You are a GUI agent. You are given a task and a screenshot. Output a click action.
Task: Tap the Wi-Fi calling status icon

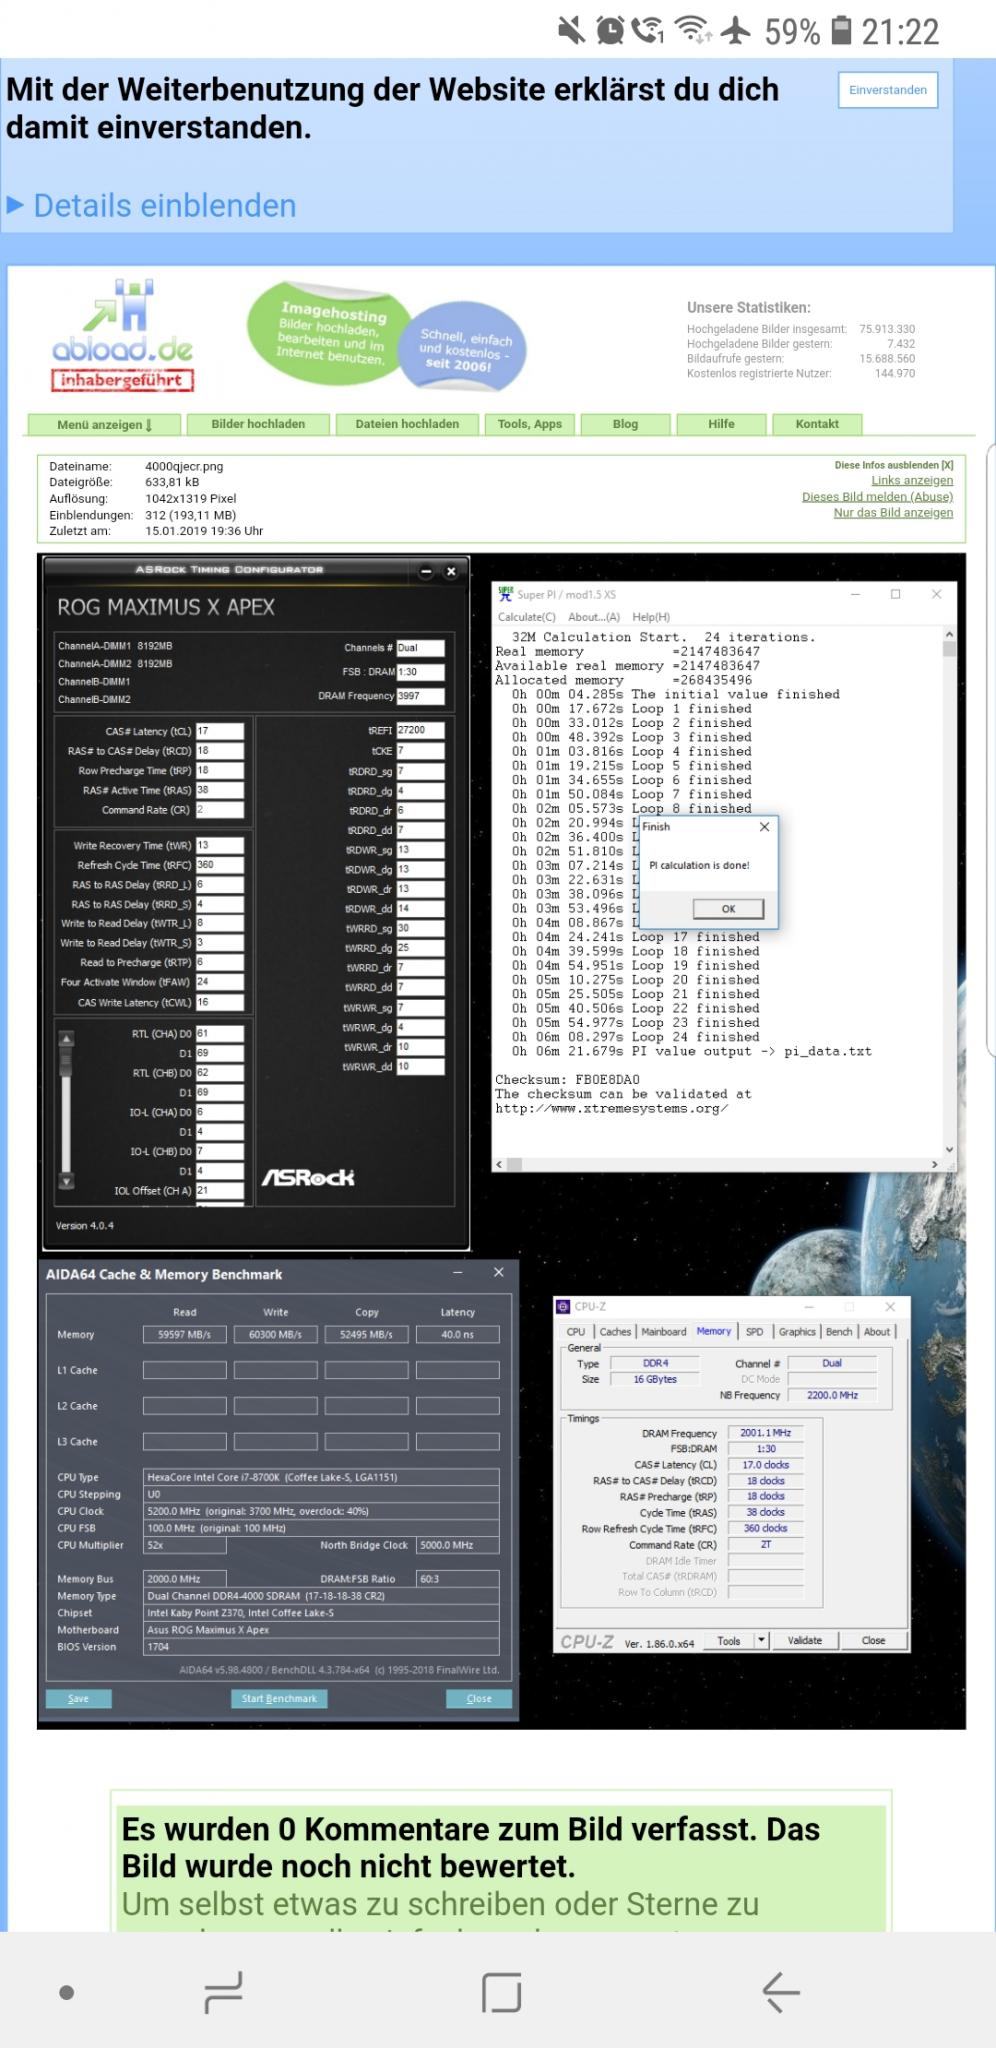pyautogui.click(x=648, y=31)
